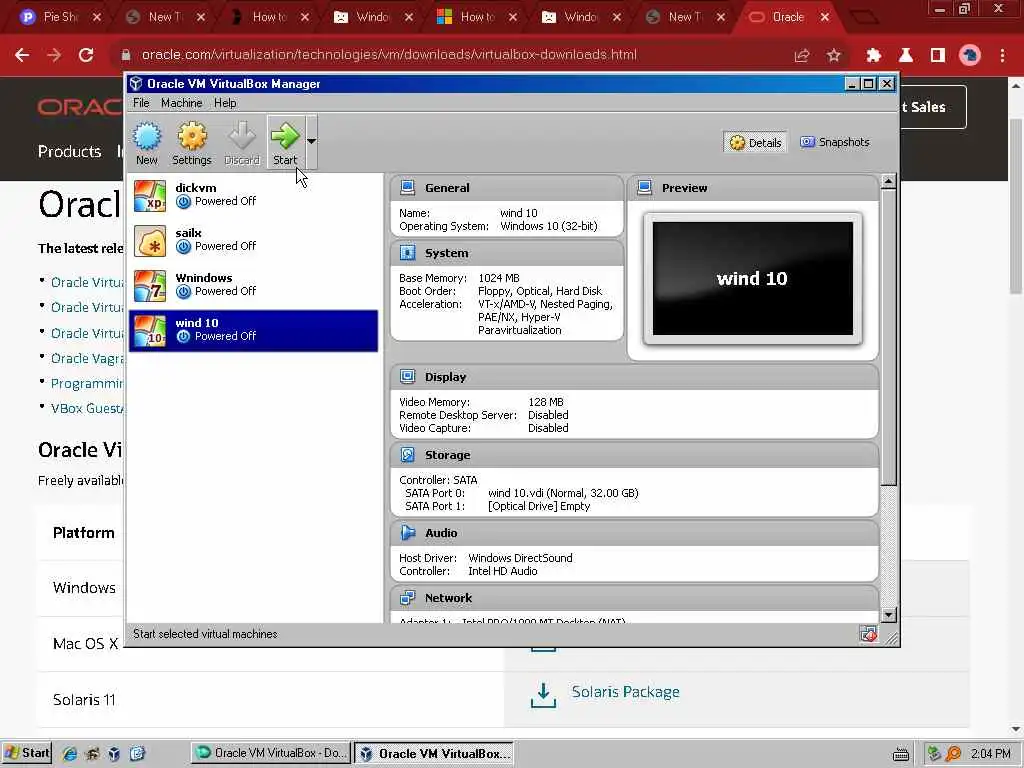Select the wind 10 virtual machine
The width and height of the screenshot is (1024, 768).
253,330
